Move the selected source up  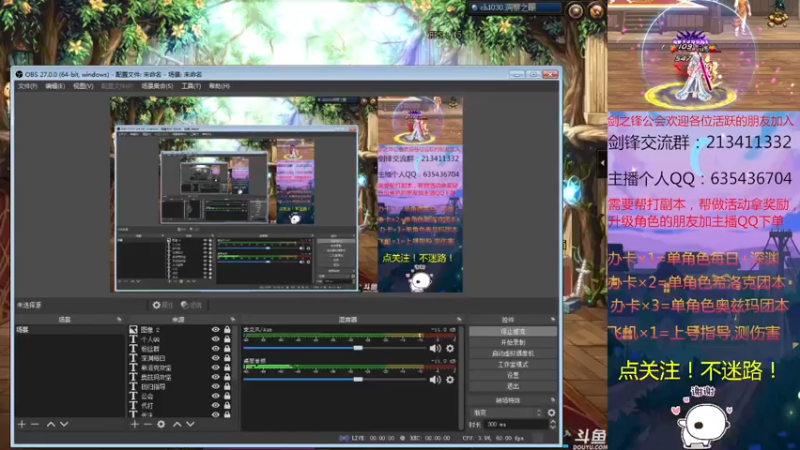[x=177, y=424]
